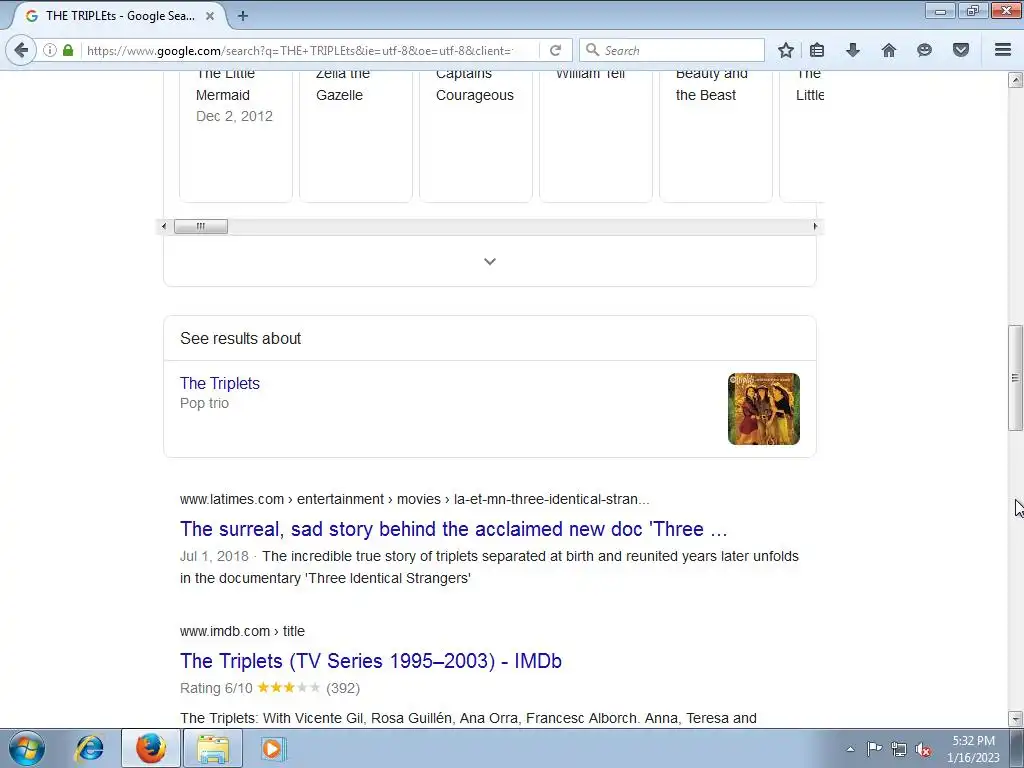The height and width of the screenshot is (768, 1024).
Task: Click page scrollbar up arrow
Action: tap(1015, 80)
